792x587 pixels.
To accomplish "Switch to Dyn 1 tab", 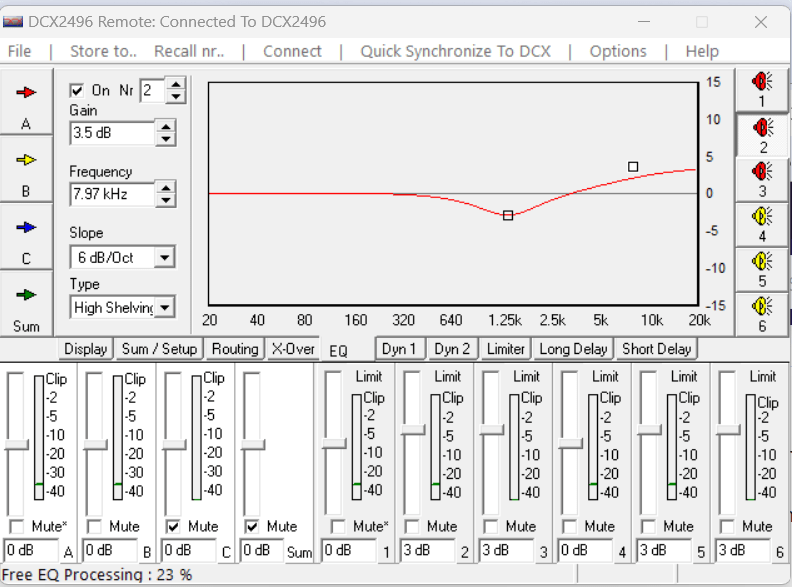I will [x=399, y=349].
